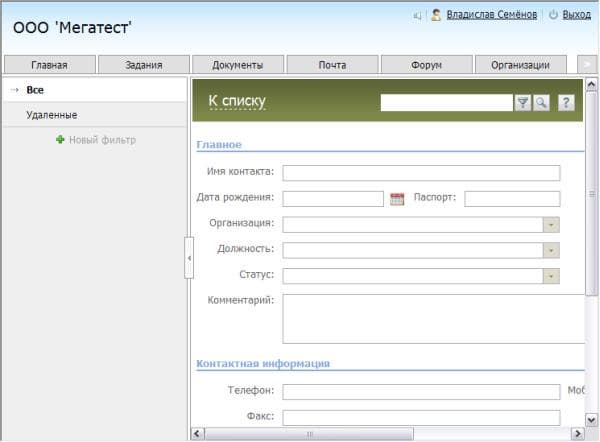The width and height of the screenshot is (600, 442).
Task: Switch to the Организации tab
Action: coord(520,65)
